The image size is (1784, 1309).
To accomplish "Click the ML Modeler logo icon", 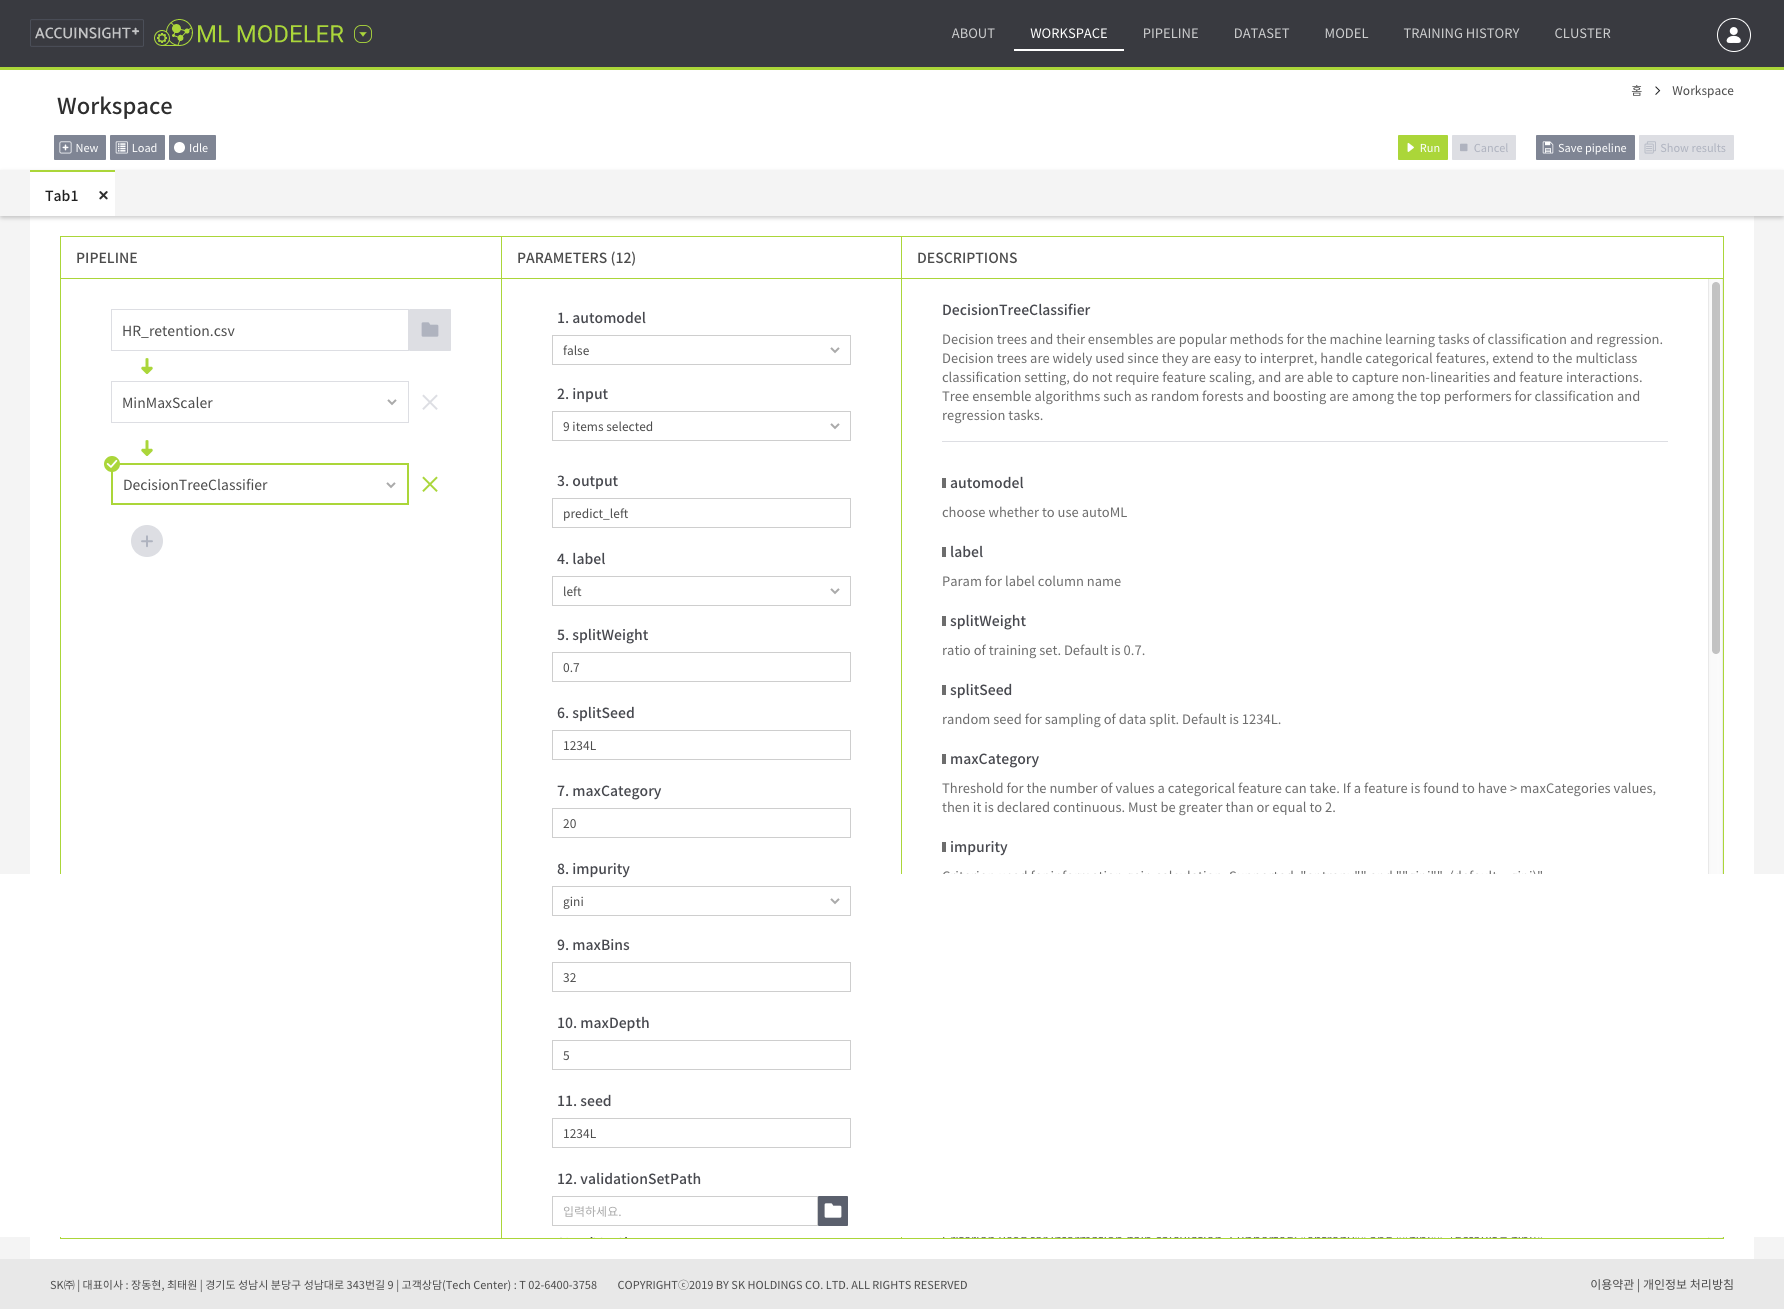I will point(173,33).
